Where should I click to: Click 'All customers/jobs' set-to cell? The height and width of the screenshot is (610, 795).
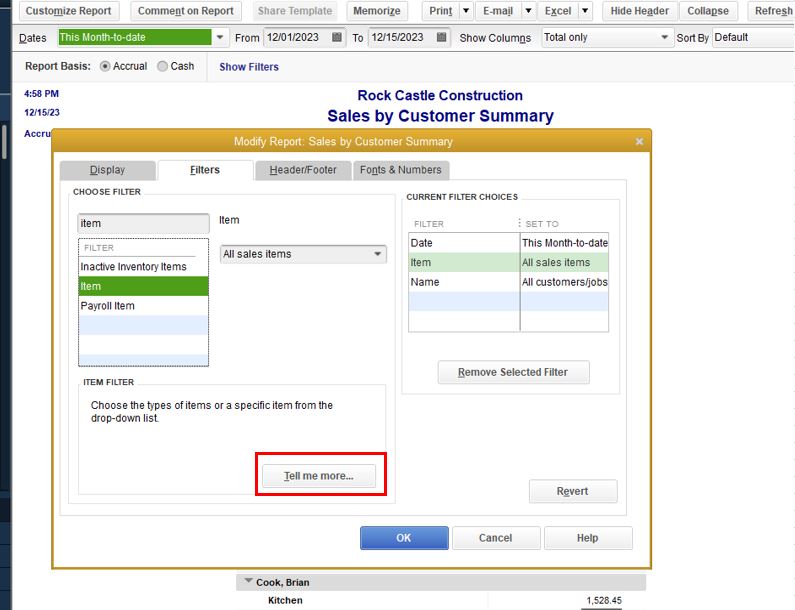point(565,282)
